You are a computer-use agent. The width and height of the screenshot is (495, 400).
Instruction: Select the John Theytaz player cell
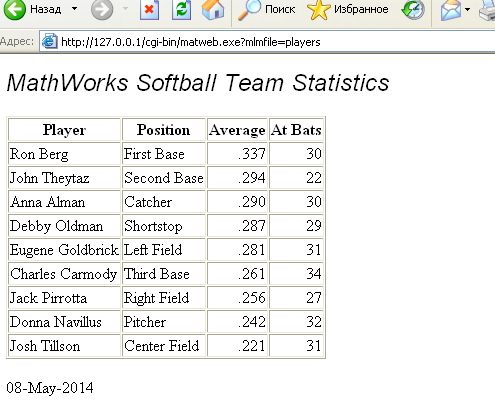tap(64, 178)
